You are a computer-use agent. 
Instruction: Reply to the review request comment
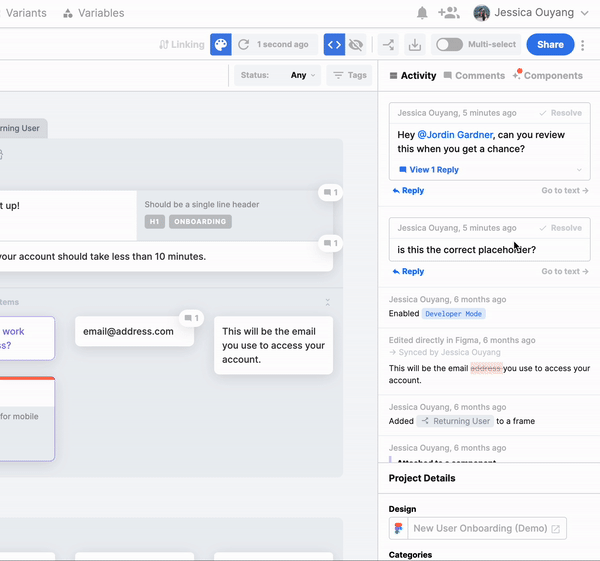(x=408, y=190)
